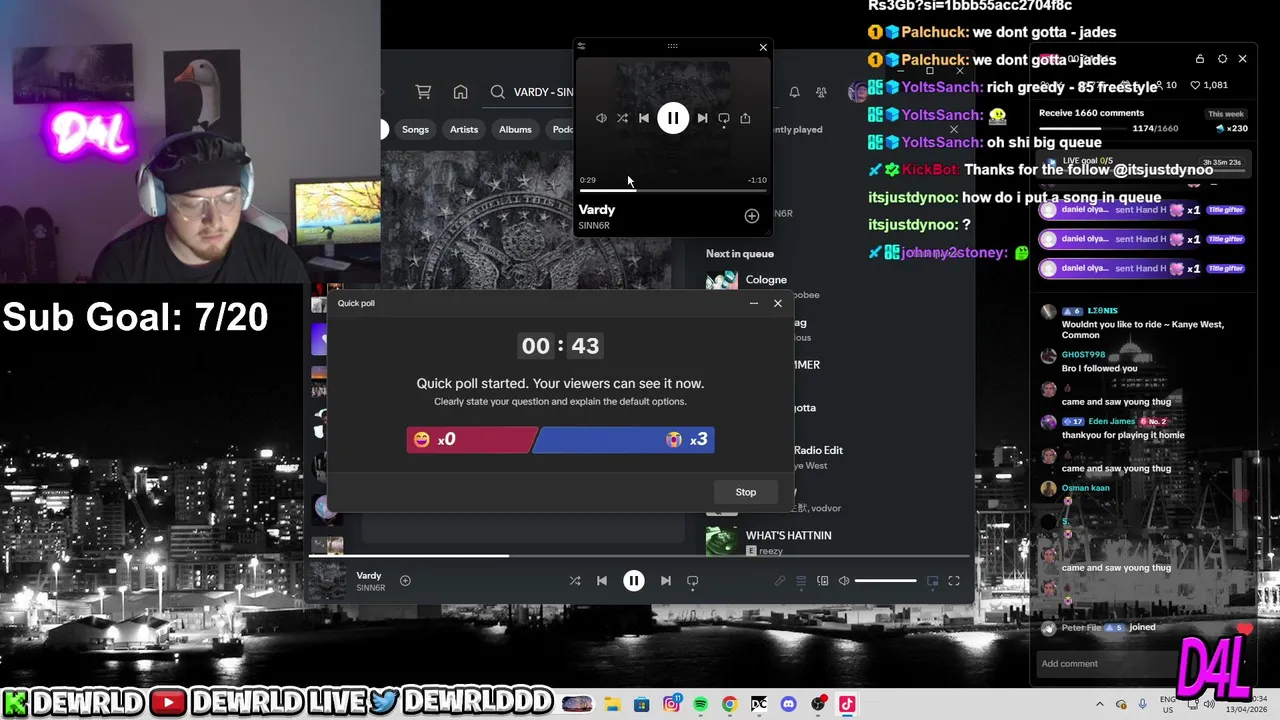
Task: Enter Spotify full screen mode
Action: coord(954,581)
